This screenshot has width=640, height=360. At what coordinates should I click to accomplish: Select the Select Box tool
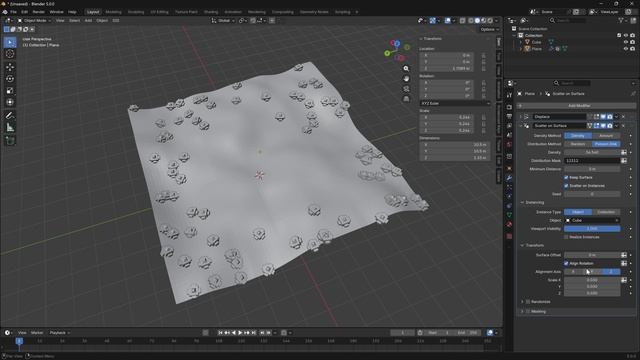click(x=10, y=42)
